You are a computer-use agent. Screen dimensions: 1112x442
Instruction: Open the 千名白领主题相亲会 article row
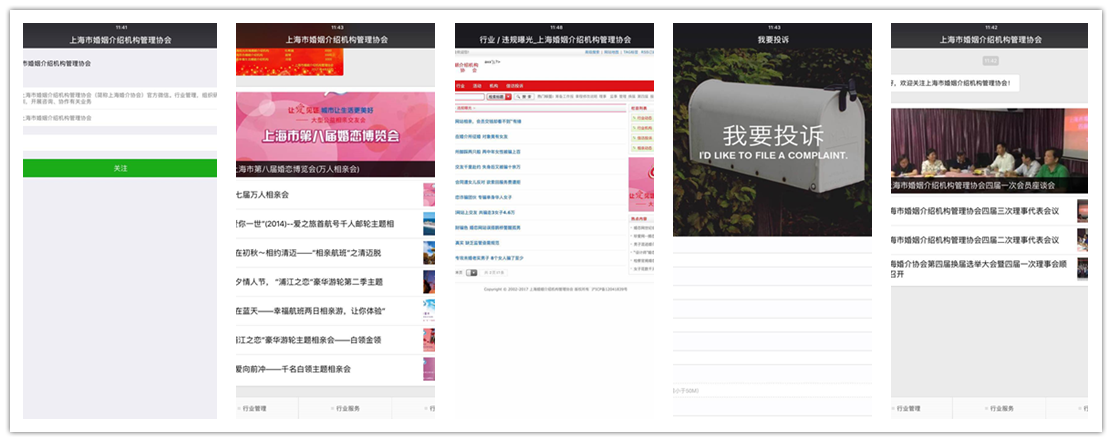335,369
